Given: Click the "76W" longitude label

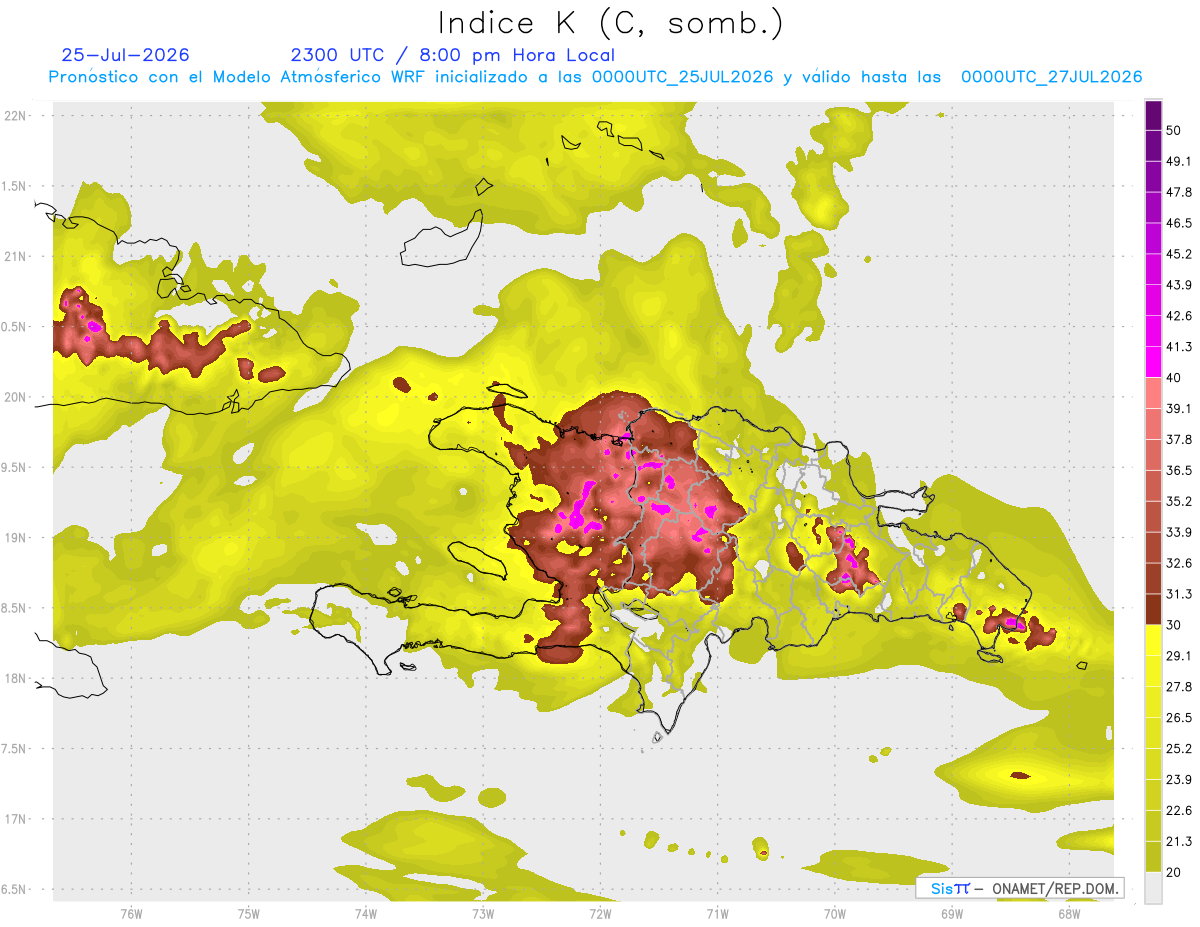Looking at the screenshot, I should pos(131,913).
